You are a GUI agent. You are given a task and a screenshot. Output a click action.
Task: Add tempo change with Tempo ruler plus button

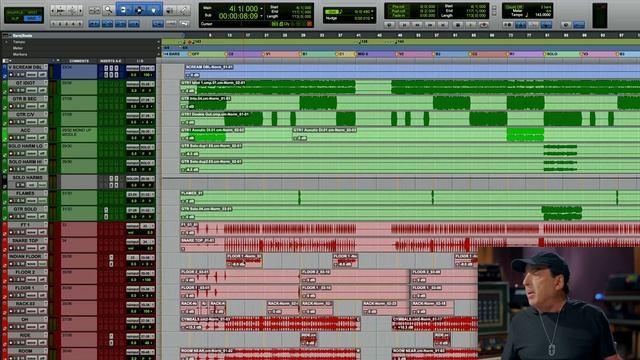[158, 42]
